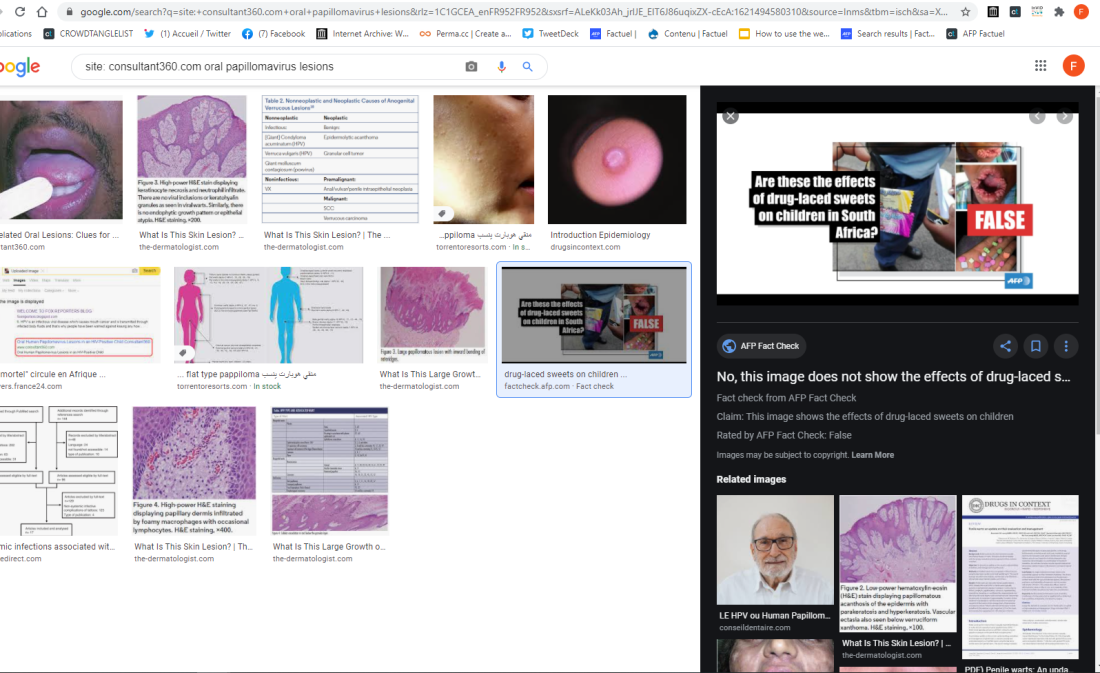The height and width of the screenshot is (673, 1100).
Task: Open the Chrome profile avatar F
Action: (1081, 11)
